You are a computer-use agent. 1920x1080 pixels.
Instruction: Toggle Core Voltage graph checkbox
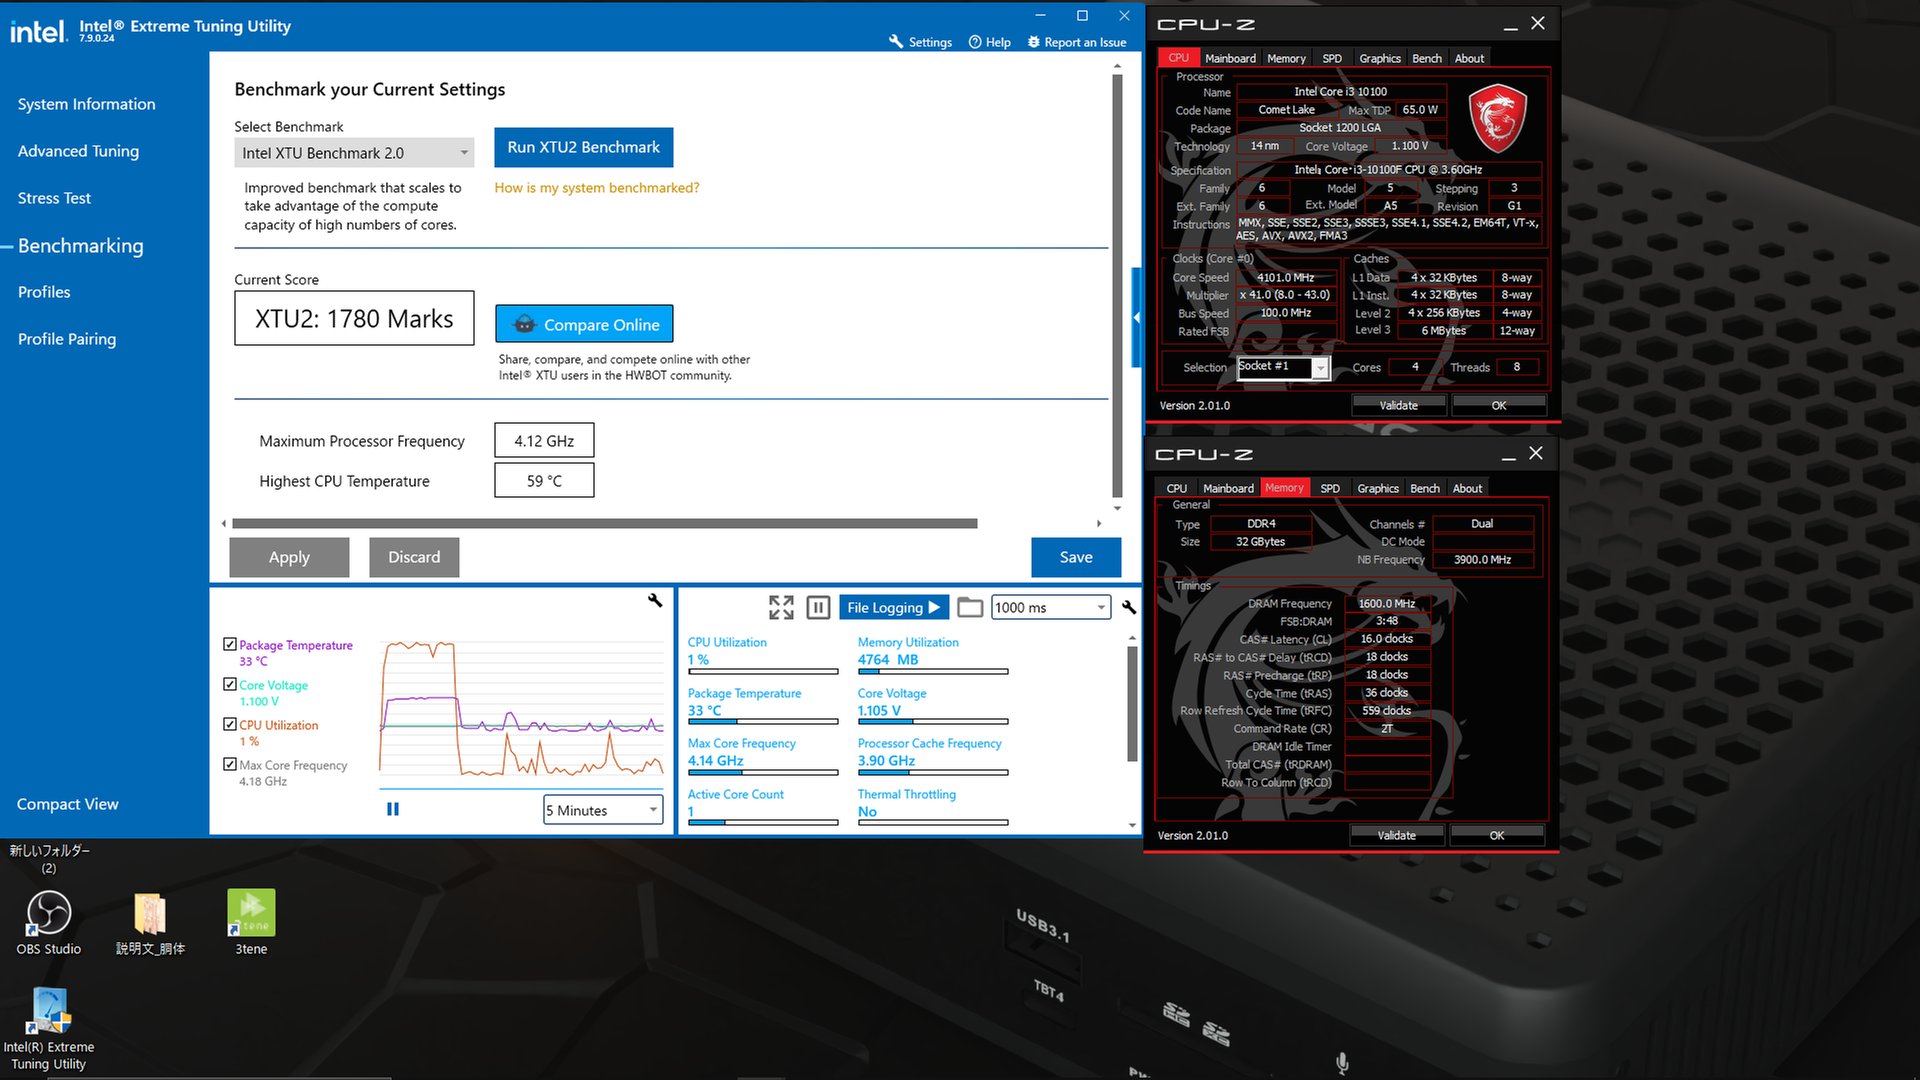[230, 684]
